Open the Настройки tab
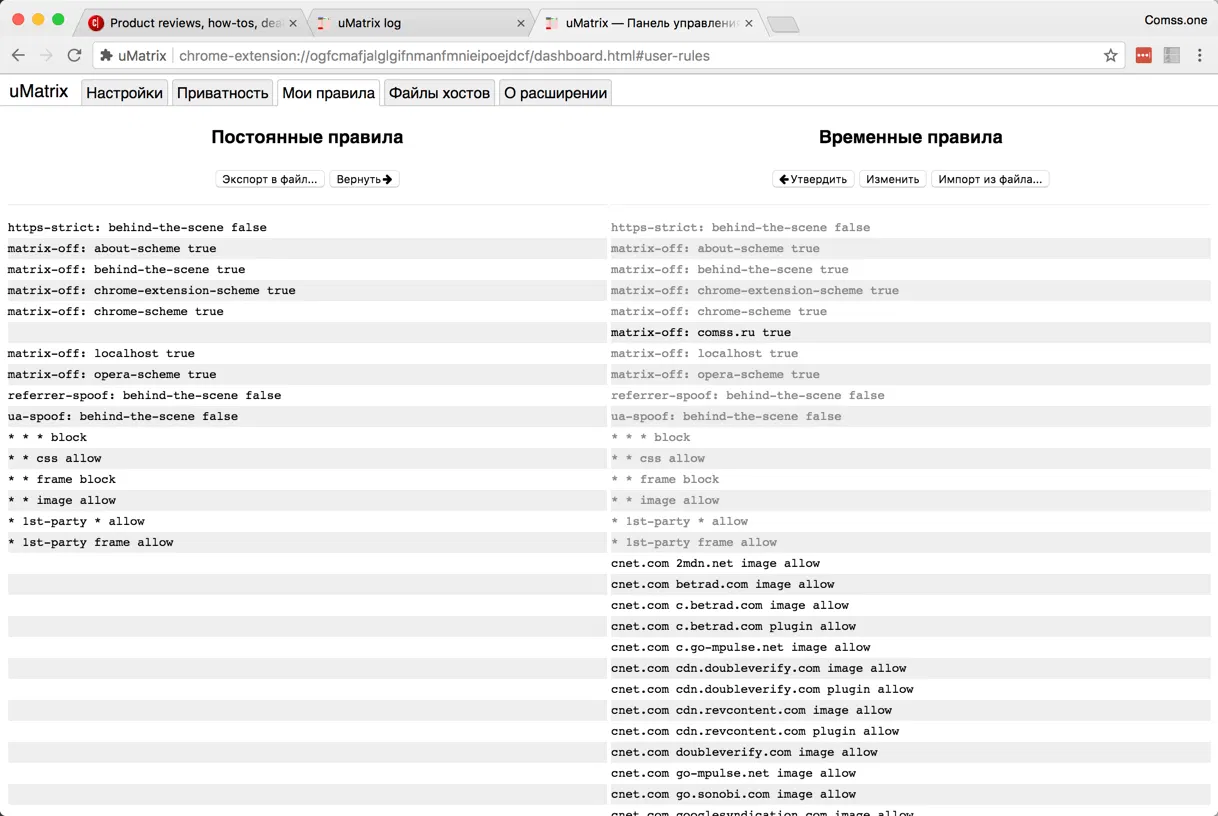Image resolution: width=1218 pixels, height=816 pixels. point(124,93)
